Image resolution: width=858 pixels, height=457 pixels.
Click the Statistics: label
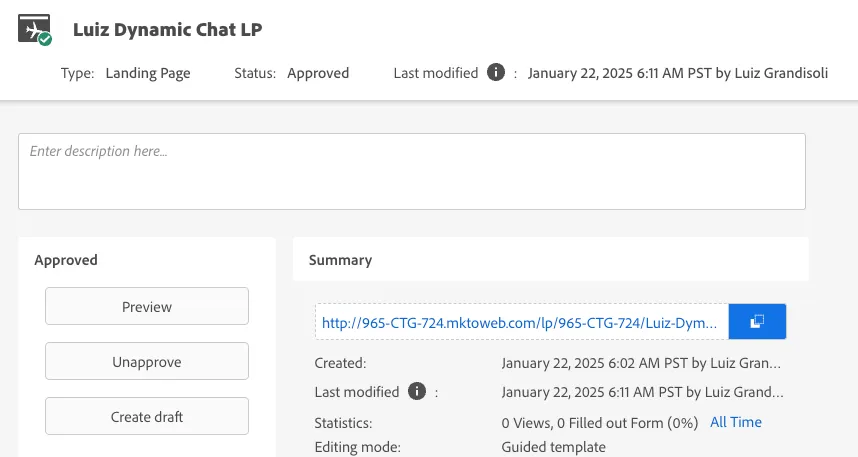tap(343, 423)
